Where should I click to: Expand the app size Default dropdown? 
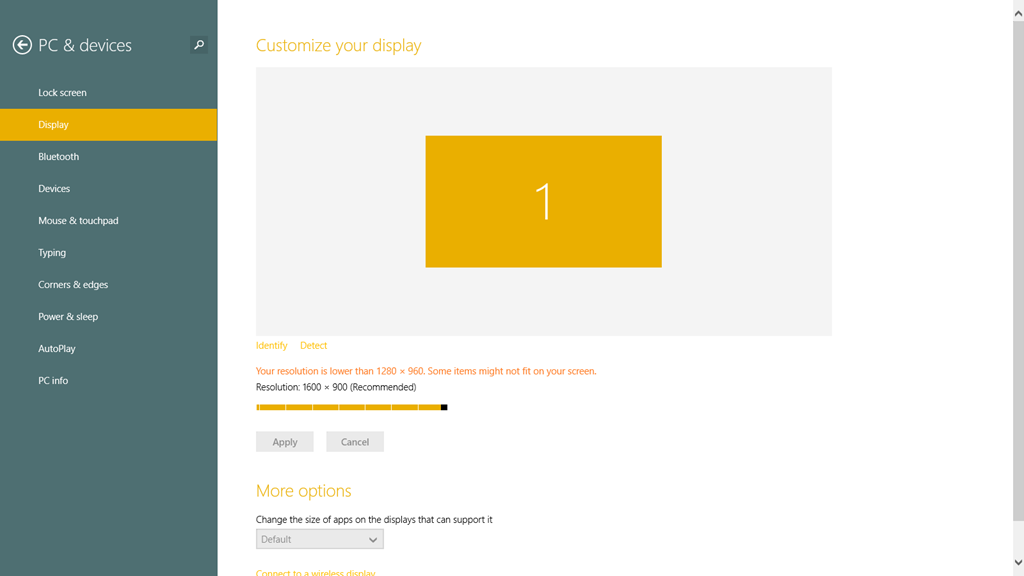point(319,540)
